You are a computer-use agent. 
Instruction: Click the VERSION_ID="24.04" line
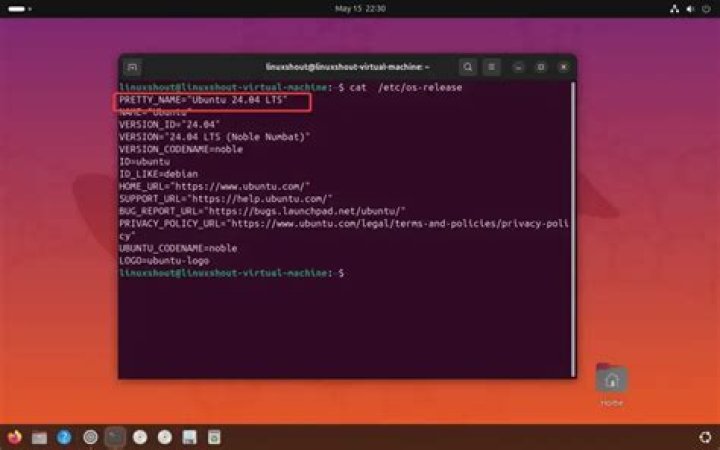pos(169,124)
